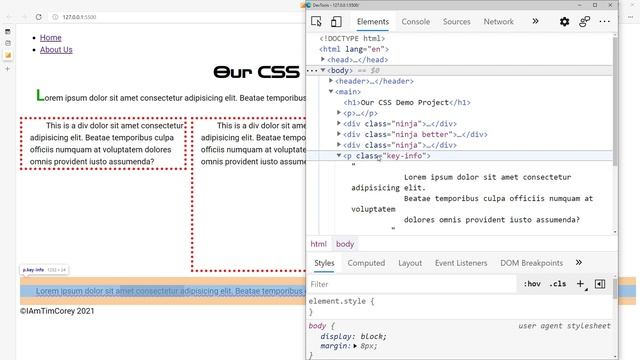
Task: Select the Styles pane tab
Action: (324, 263)
